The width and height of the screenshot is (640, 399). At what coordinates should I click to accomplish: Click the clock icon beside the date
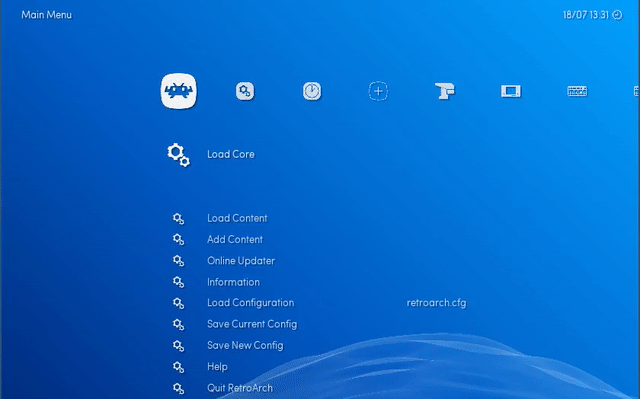tap(618, 15)
